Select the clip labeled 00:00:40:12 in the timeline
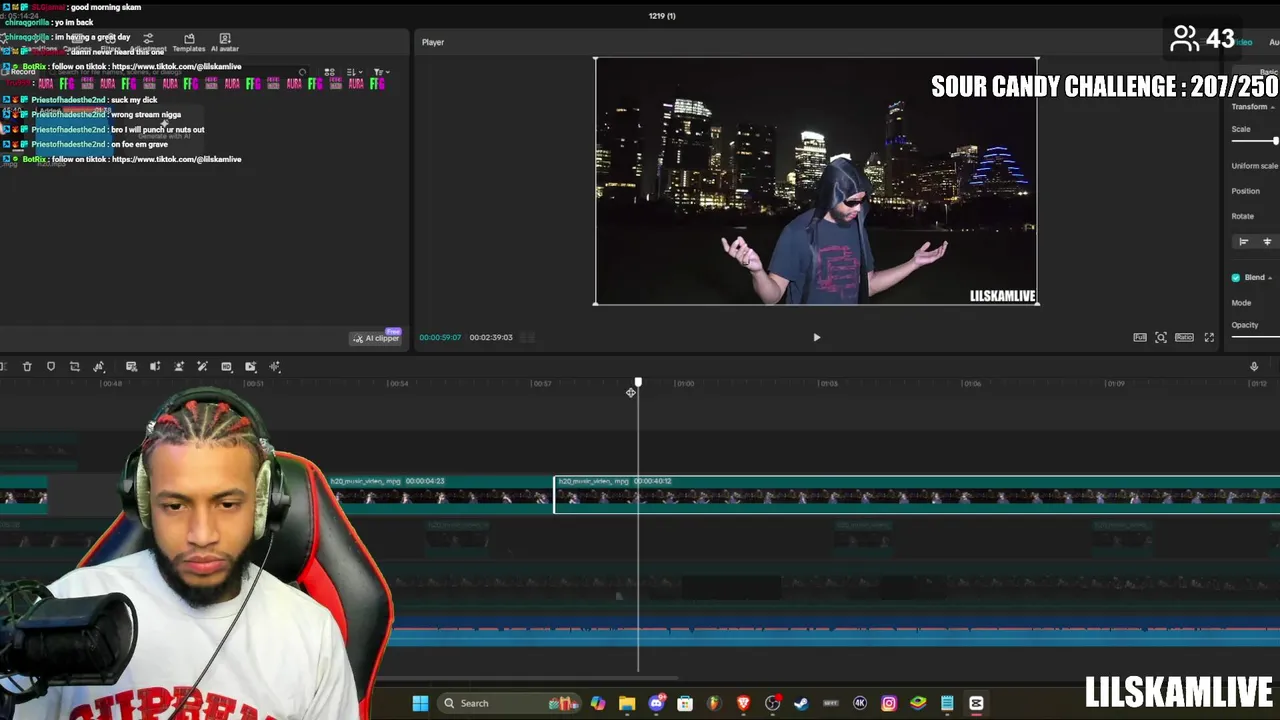The image size is (1280, 720). click(x=917, y=494)
